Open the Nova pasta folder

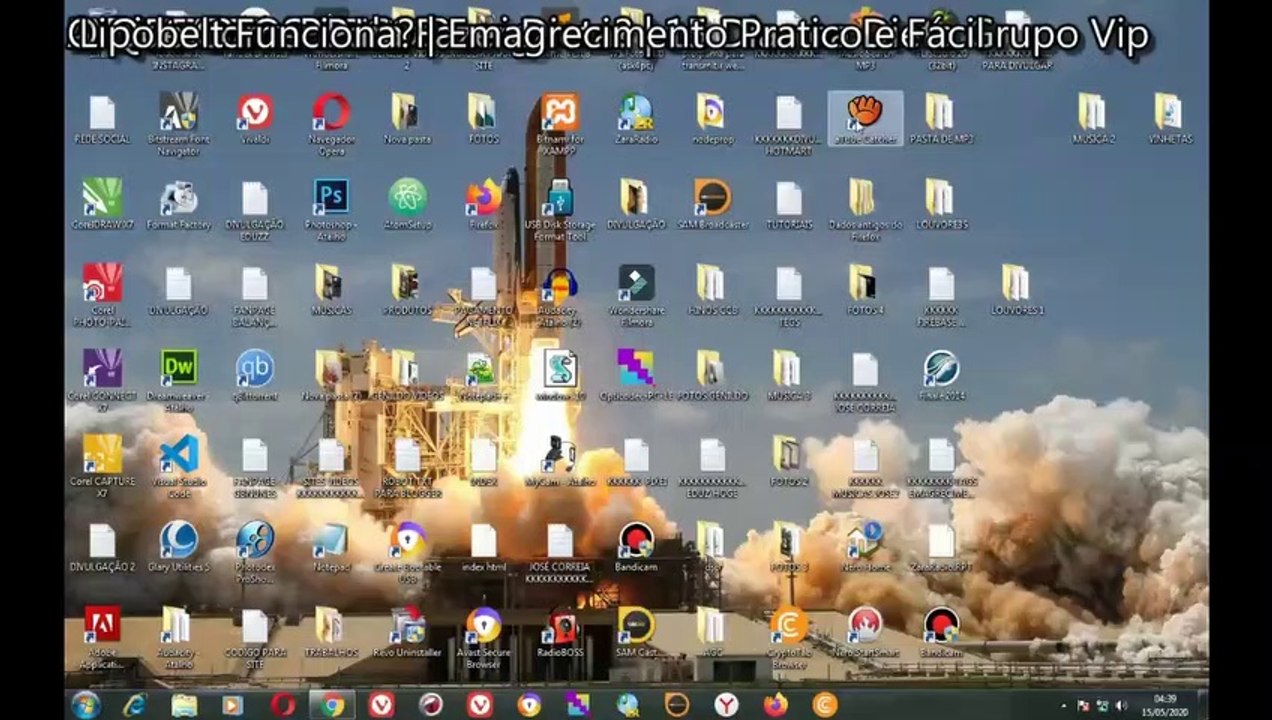407,119
